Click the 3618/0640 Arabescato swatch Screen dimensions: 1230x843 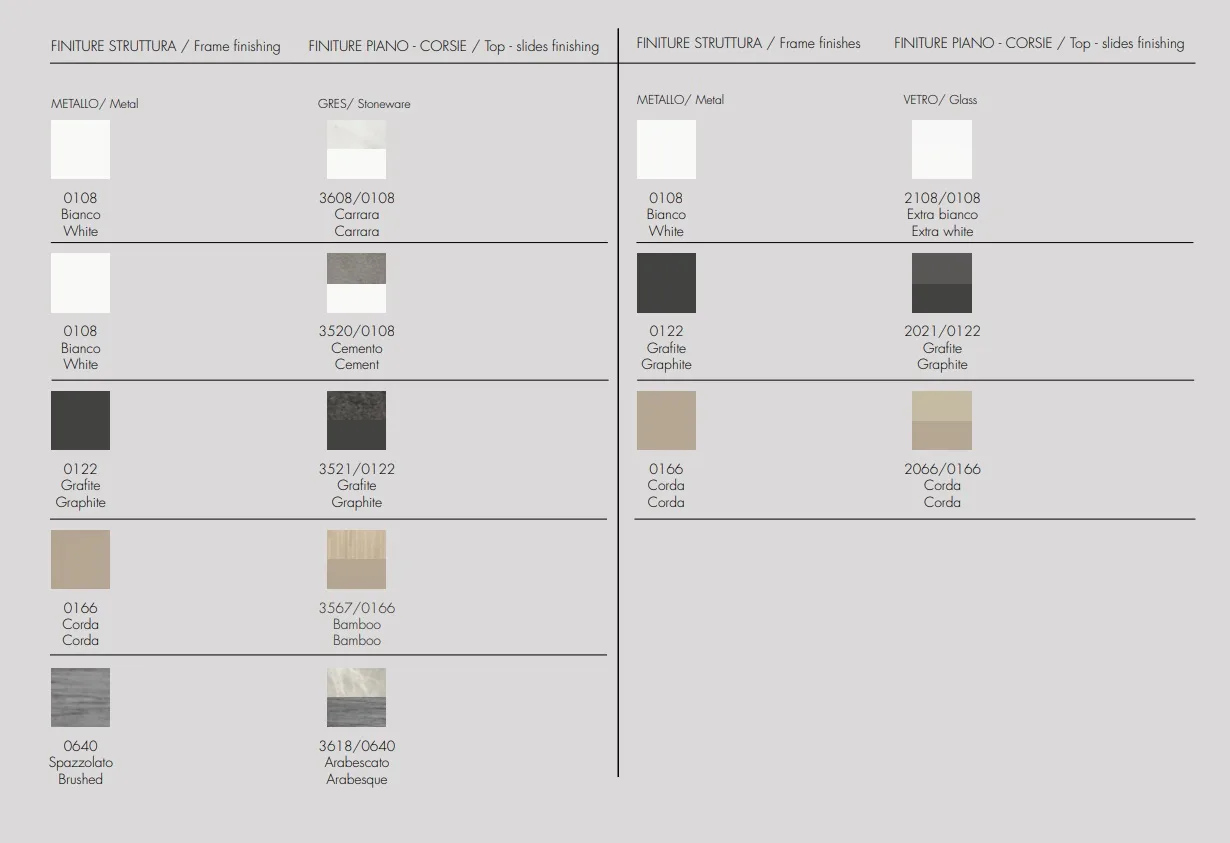pyautogui.click(x=356, y=697)
